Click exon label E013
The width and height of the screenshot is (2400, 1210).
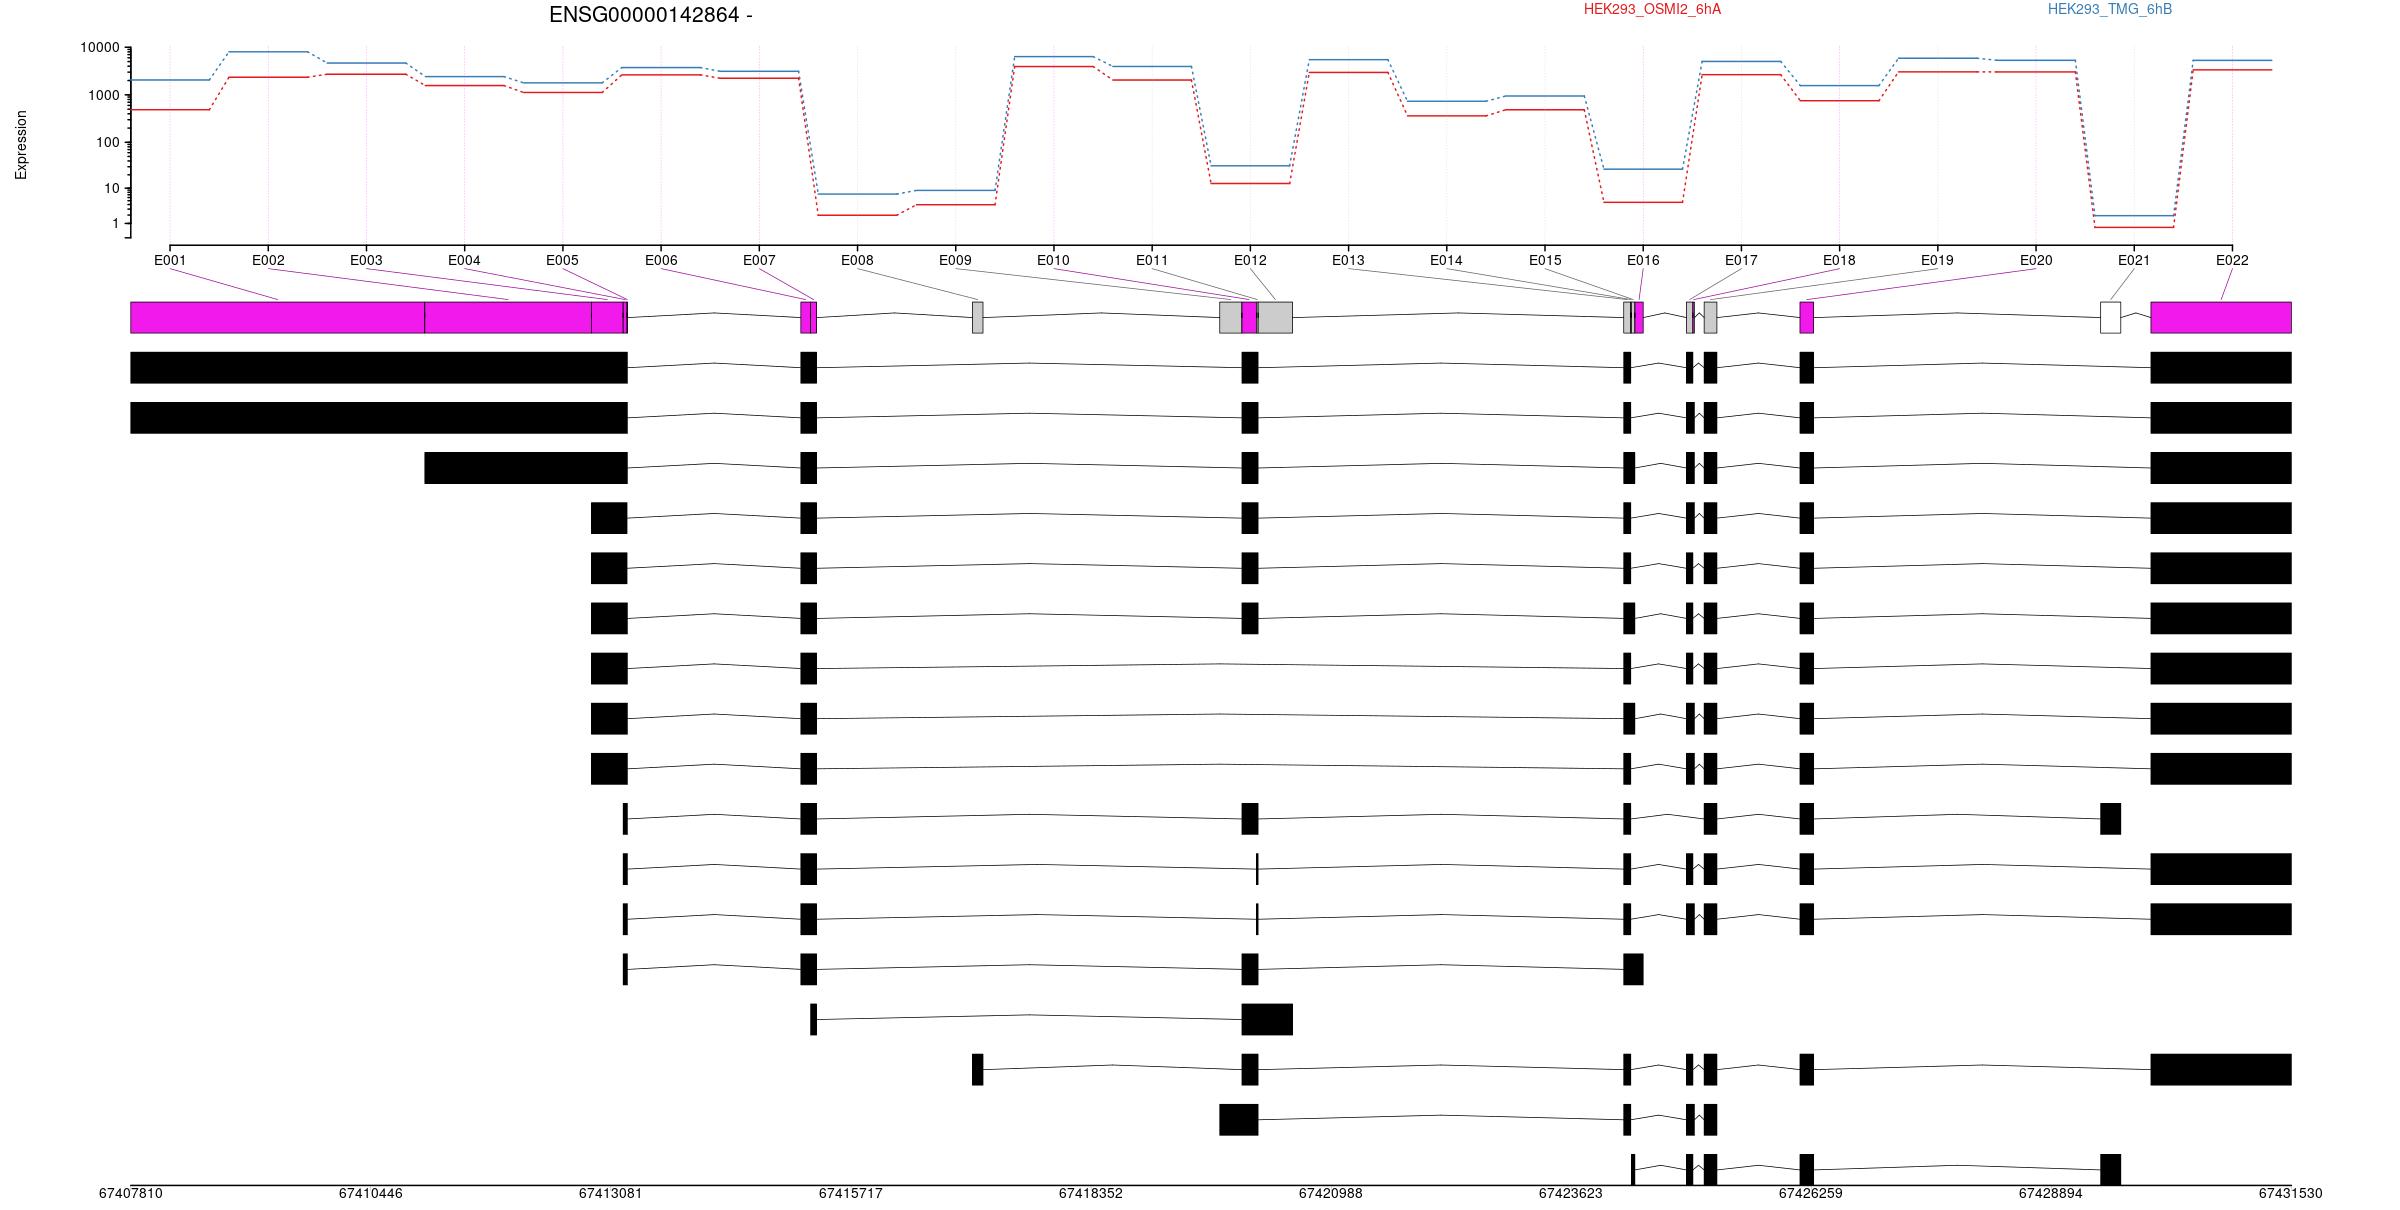(x=1348, y=260)
